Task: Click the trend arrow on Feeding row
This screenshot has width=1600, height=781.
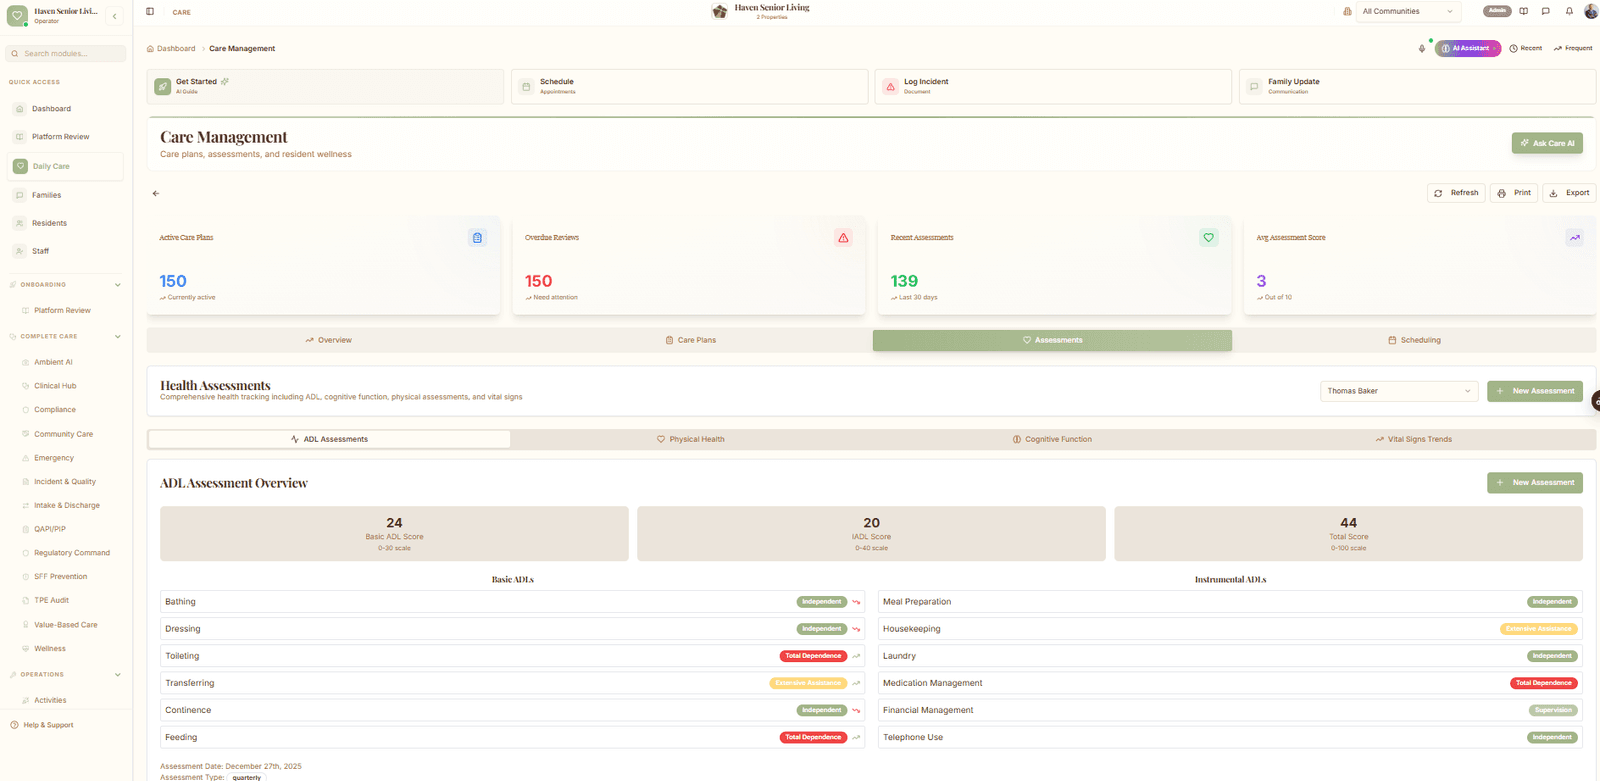Action: point(856,737)
